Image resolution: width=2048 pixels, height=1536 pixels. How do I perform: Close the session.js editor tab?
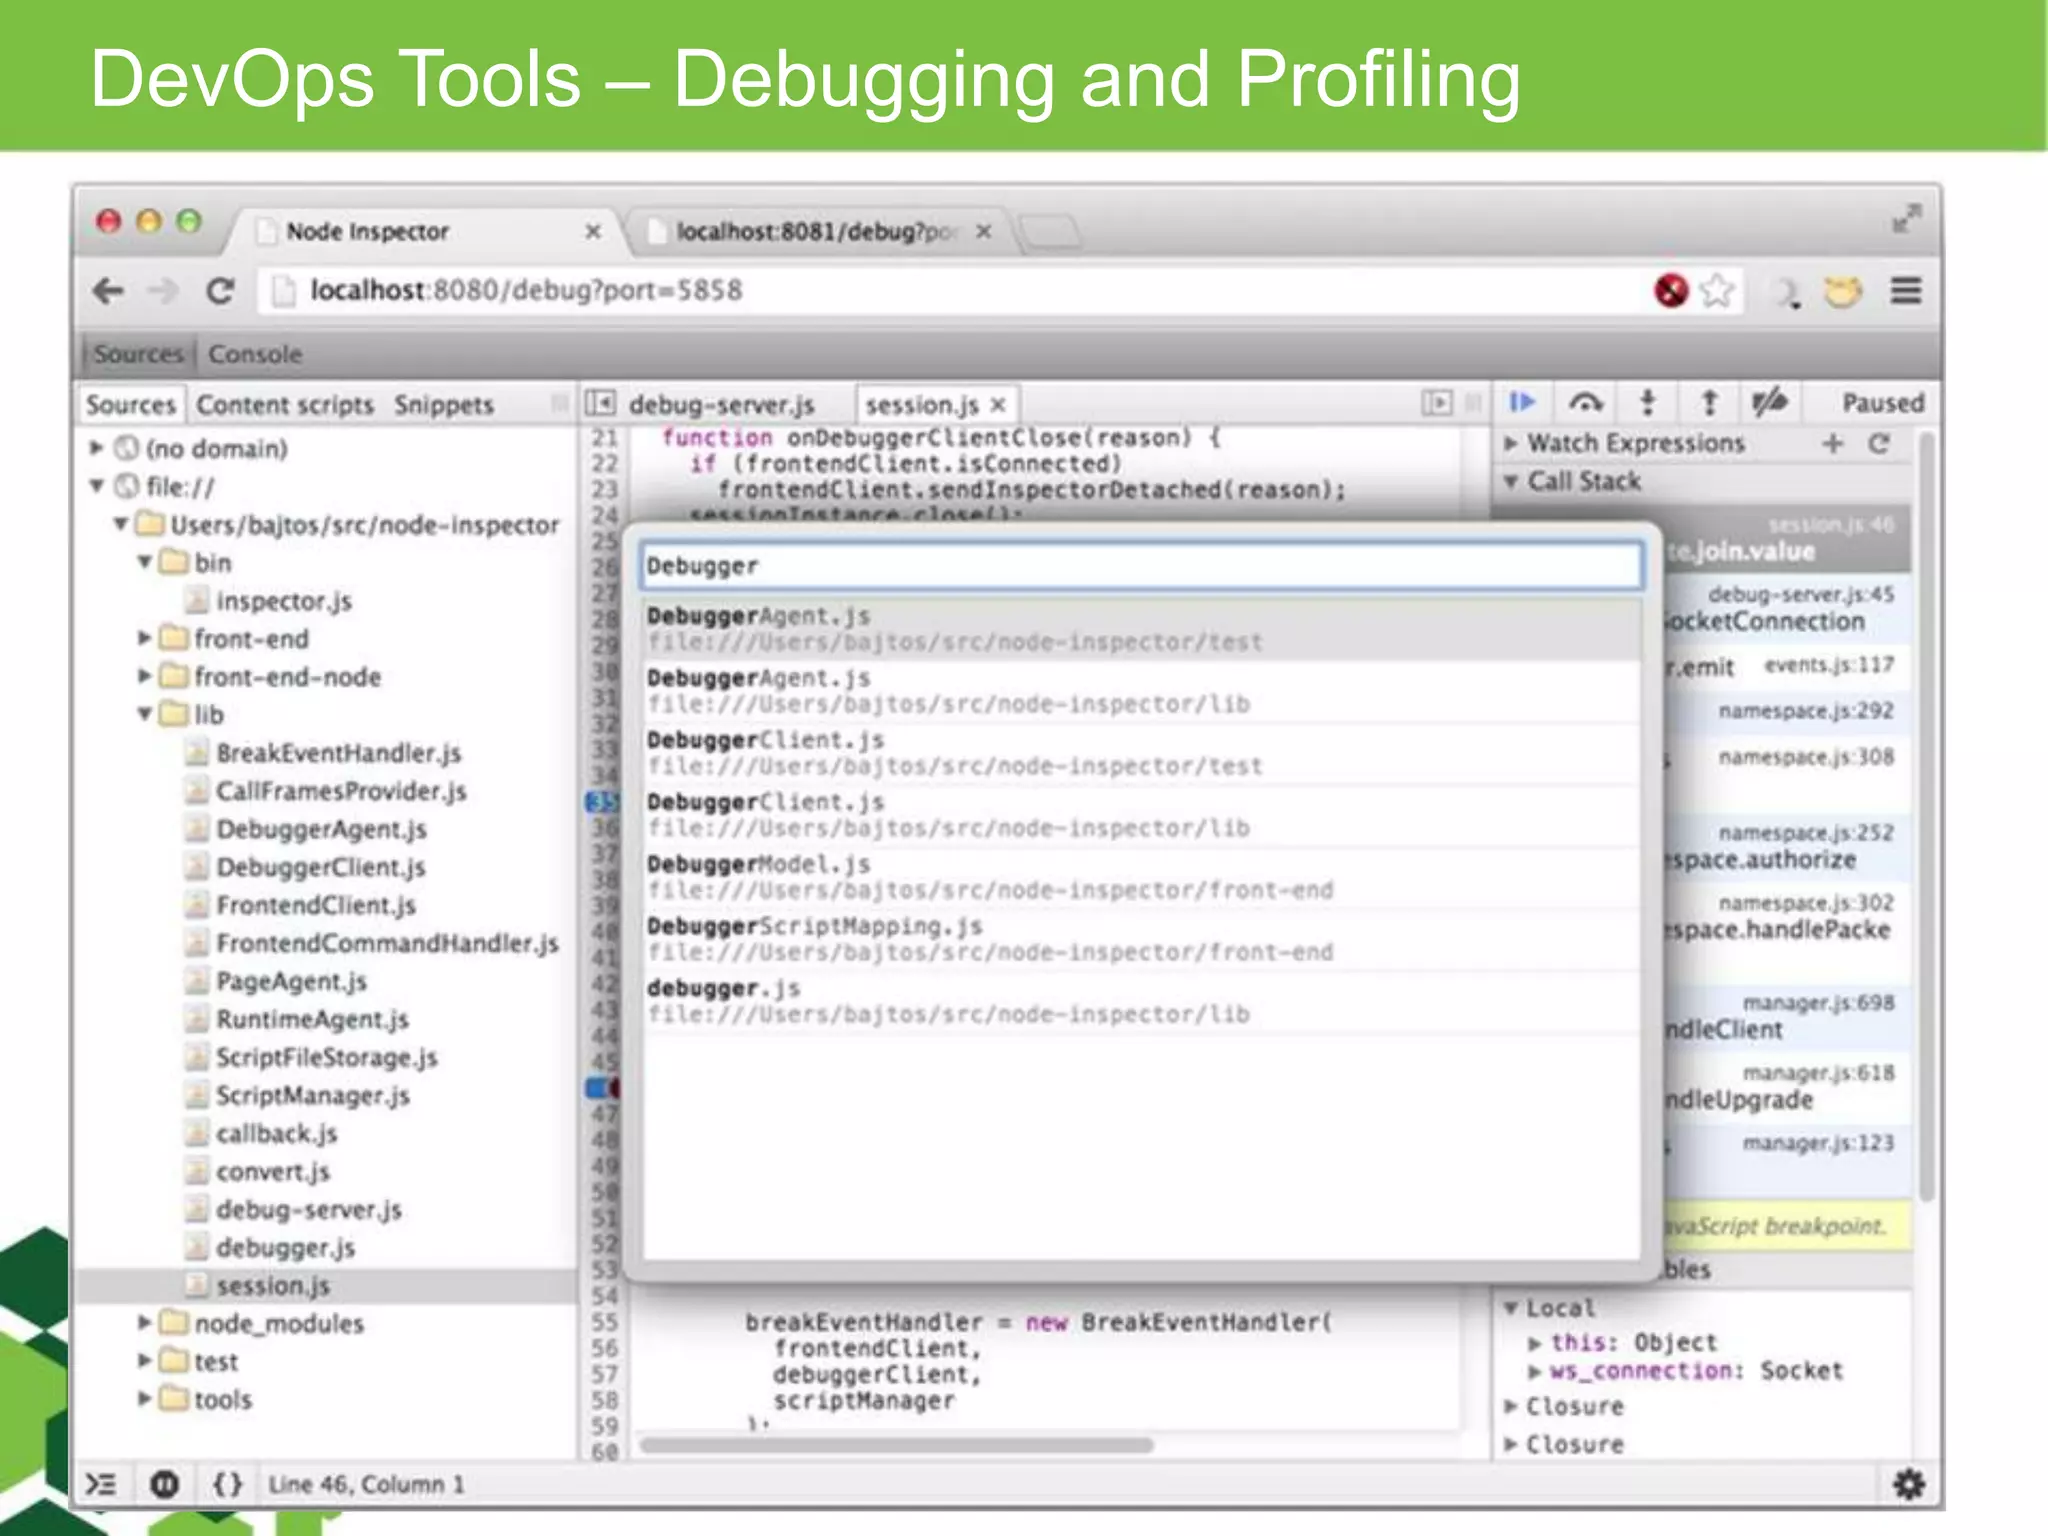pyautogui.click(x=998, y=405)
